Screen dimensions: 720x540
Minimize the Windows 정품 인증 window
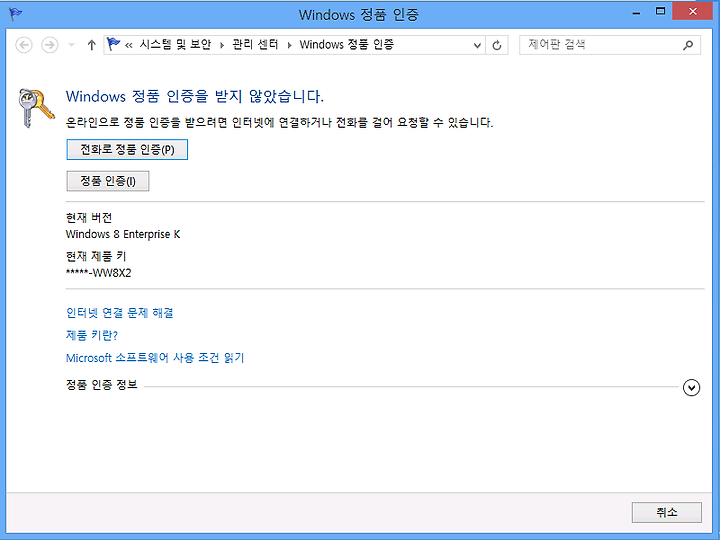636,13
